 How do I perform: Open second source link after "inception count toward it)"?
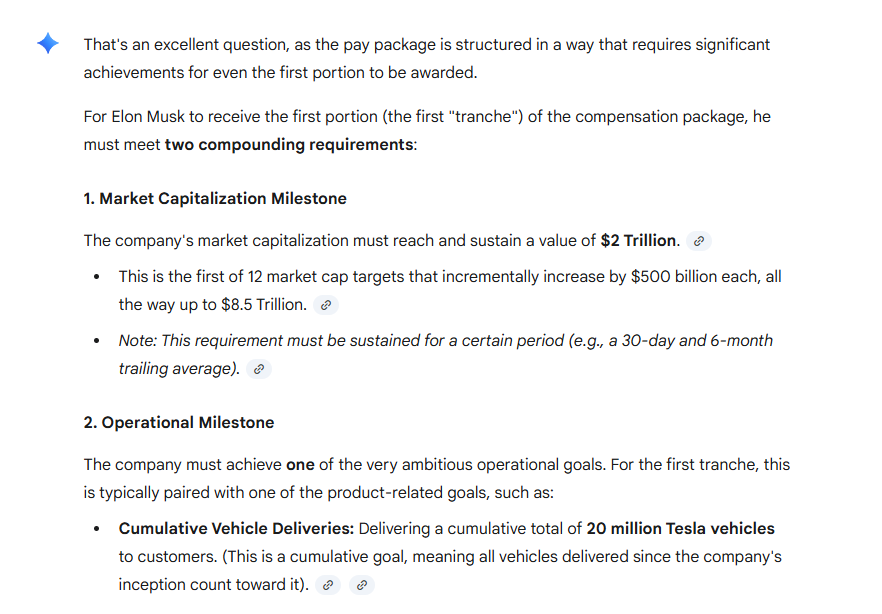click(362, 585)
